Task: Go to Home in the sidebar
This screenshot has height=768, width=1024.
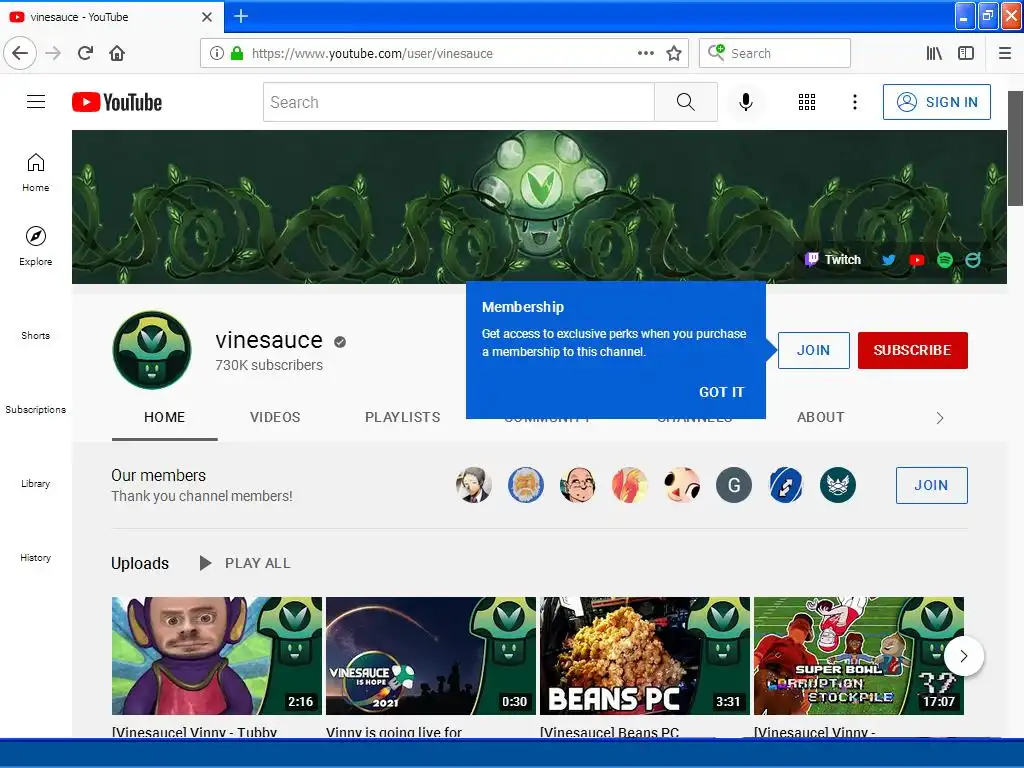Action: tap(36, 172)
